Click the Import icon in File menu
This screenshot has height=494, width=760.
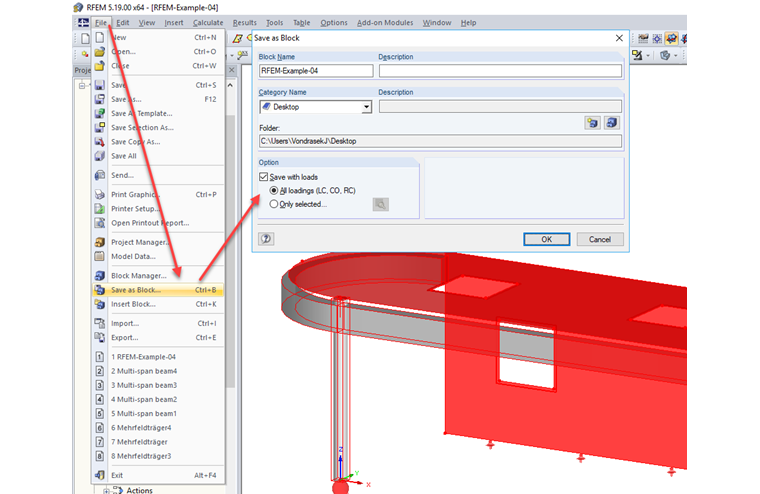tap(100, 323)
